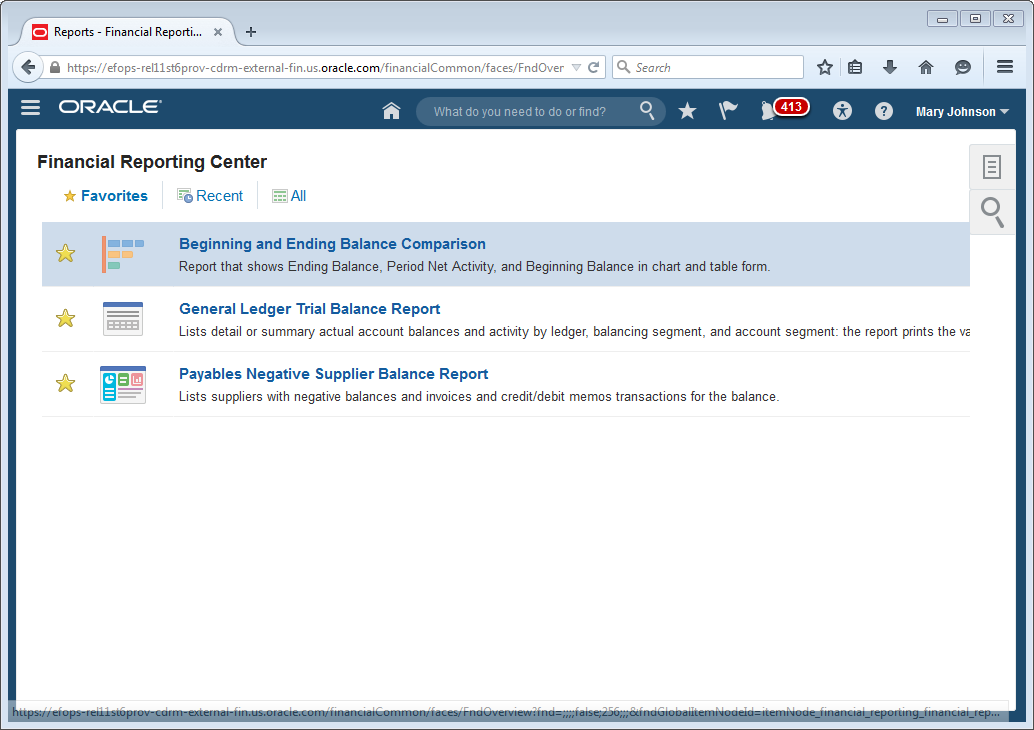Viewport: 1034px width, 730px height.
Task: Click the Oracle logo
Action: tap(110, 107)
